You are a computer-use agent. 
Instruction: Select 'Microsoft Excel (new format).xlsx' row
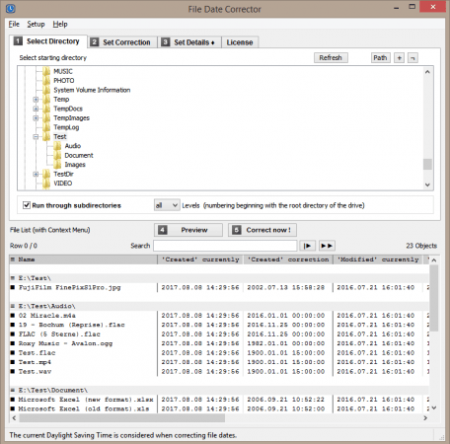coord(219,399)
